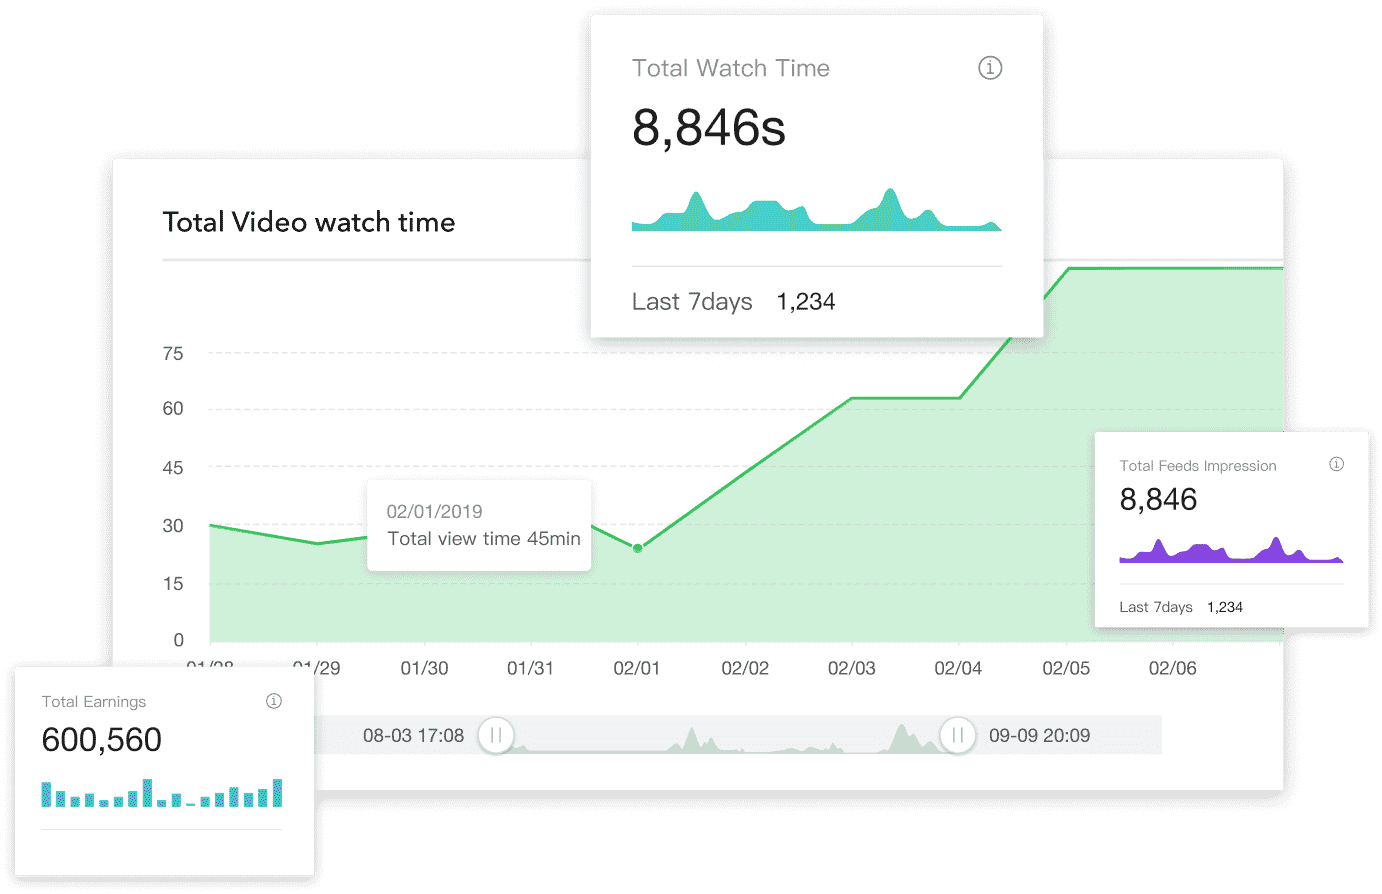Click '8,846' on Feeds Impression card
This screenshot has height=894, width=1382.
(x=1158, y=499)
